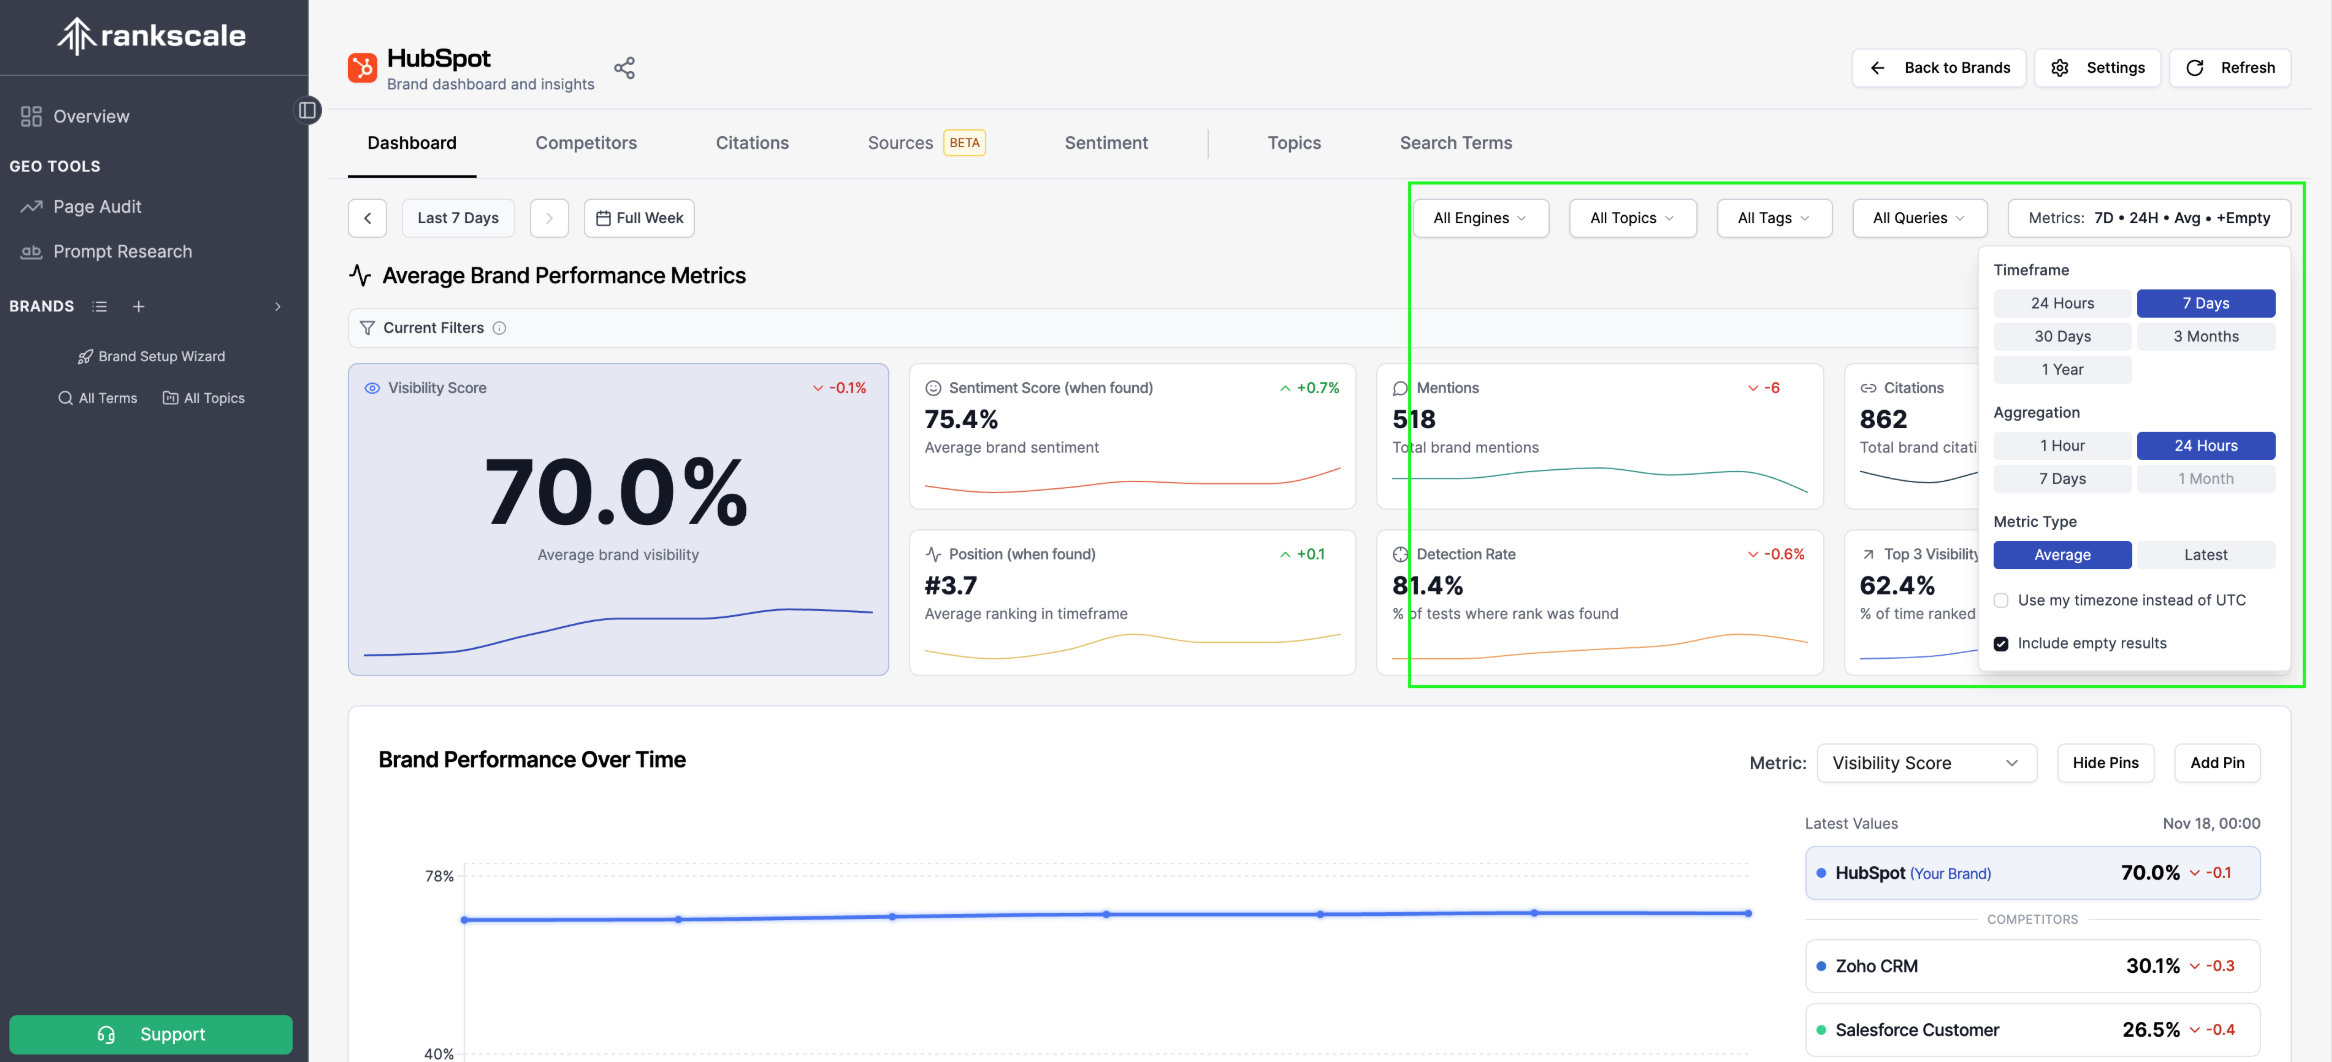Click Back to Brands button
Image resolution: width=2332 pixels, height=1062 pixels.
(x=1939, y=68)
